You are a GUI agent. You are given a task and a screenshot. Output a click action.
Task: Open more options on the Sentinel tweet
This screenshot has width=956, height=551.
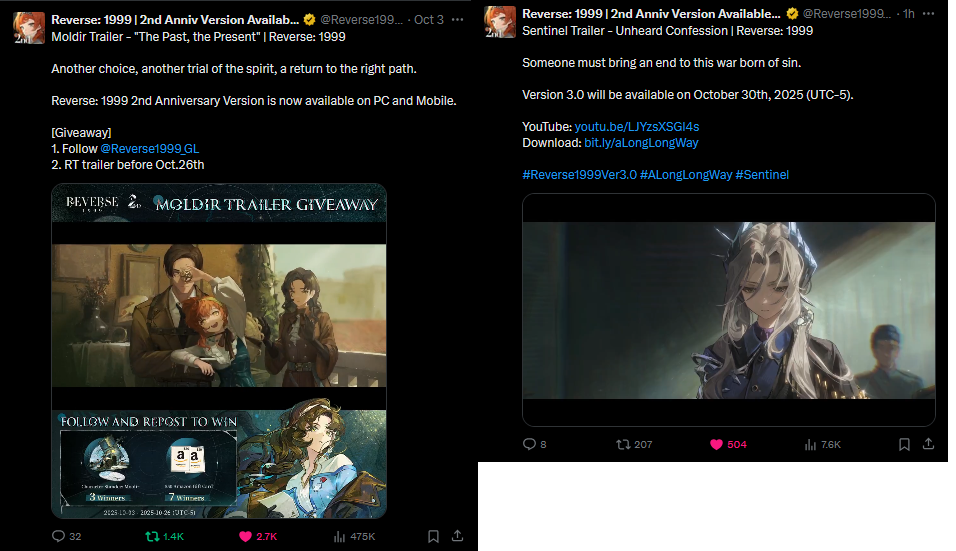pos(928,13)
